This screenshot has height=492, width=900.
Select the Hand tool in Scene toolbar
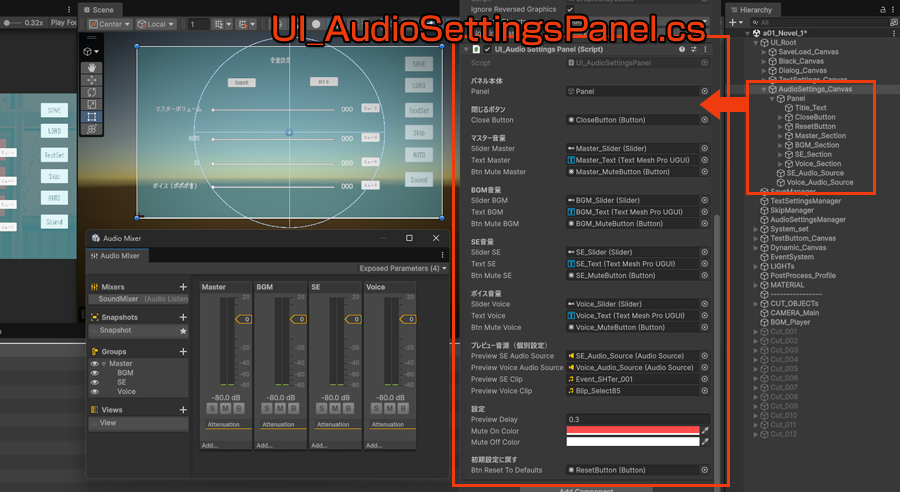pos(92,67)
